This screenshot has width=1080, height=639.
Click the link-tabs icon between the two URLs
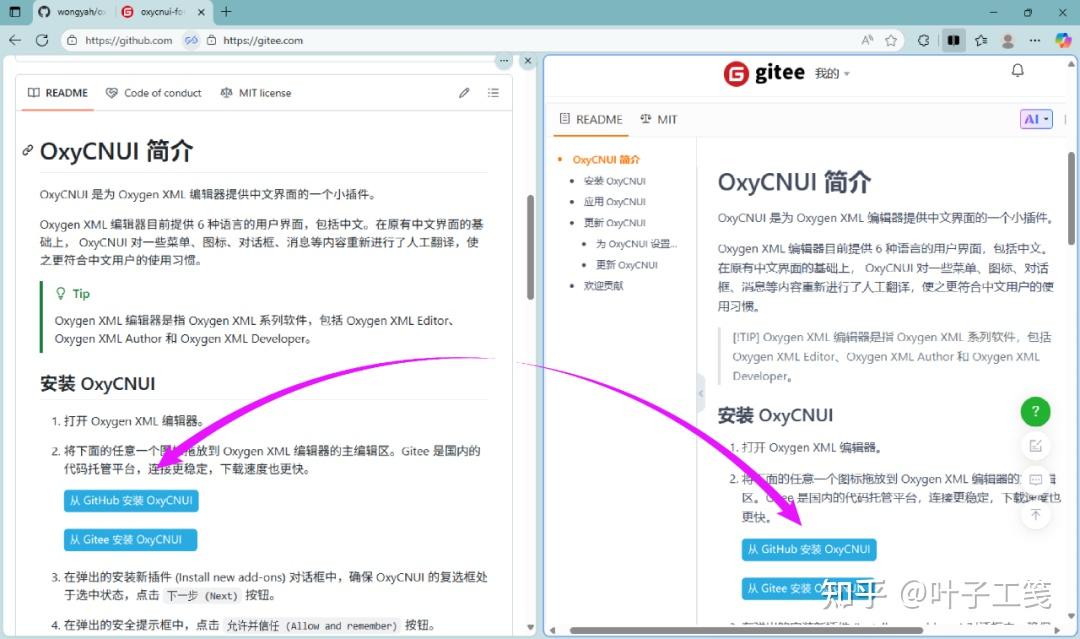pos(191,40)
